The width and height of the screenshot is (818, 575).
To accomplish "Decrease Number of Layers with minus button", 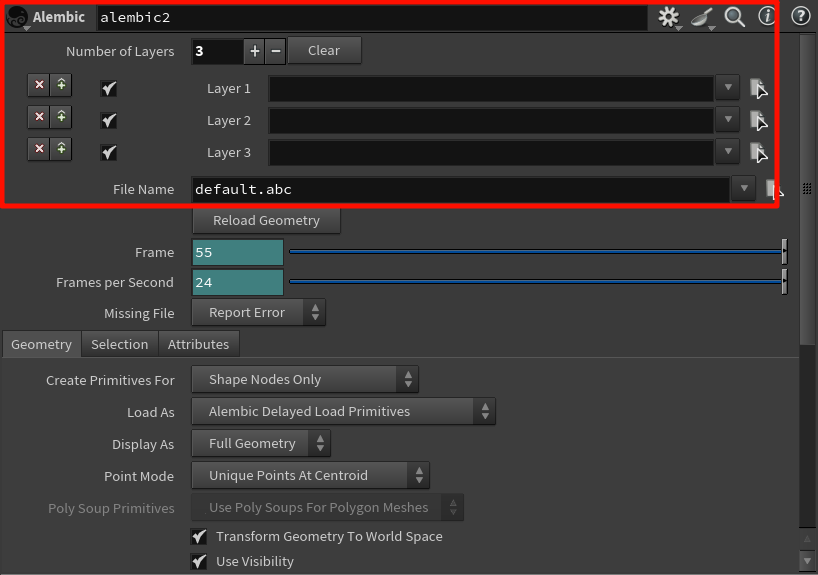I will pyautogui.click(x=276, y=51).
